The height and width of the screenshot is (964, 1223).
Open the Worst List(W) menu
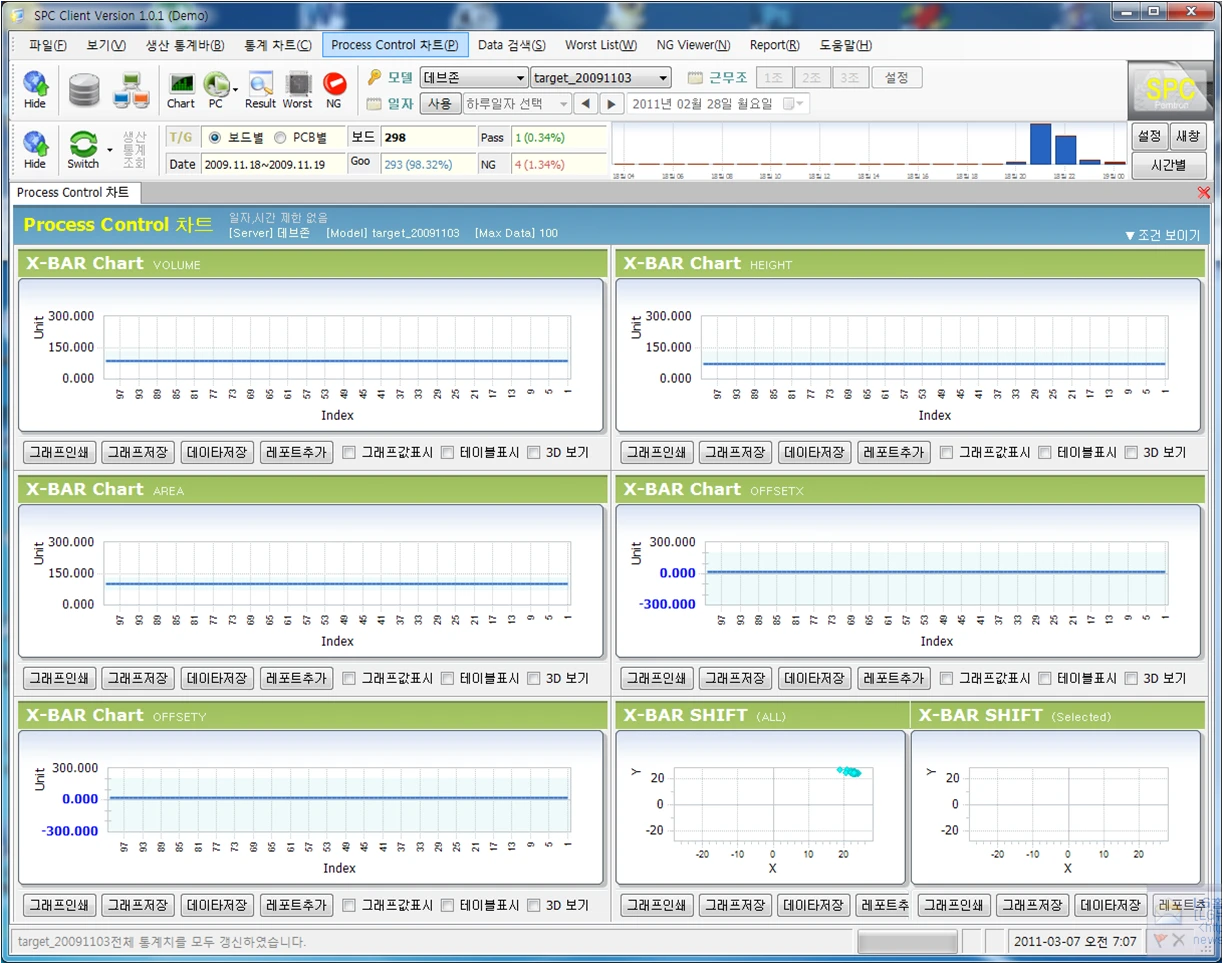coord(601,45)
